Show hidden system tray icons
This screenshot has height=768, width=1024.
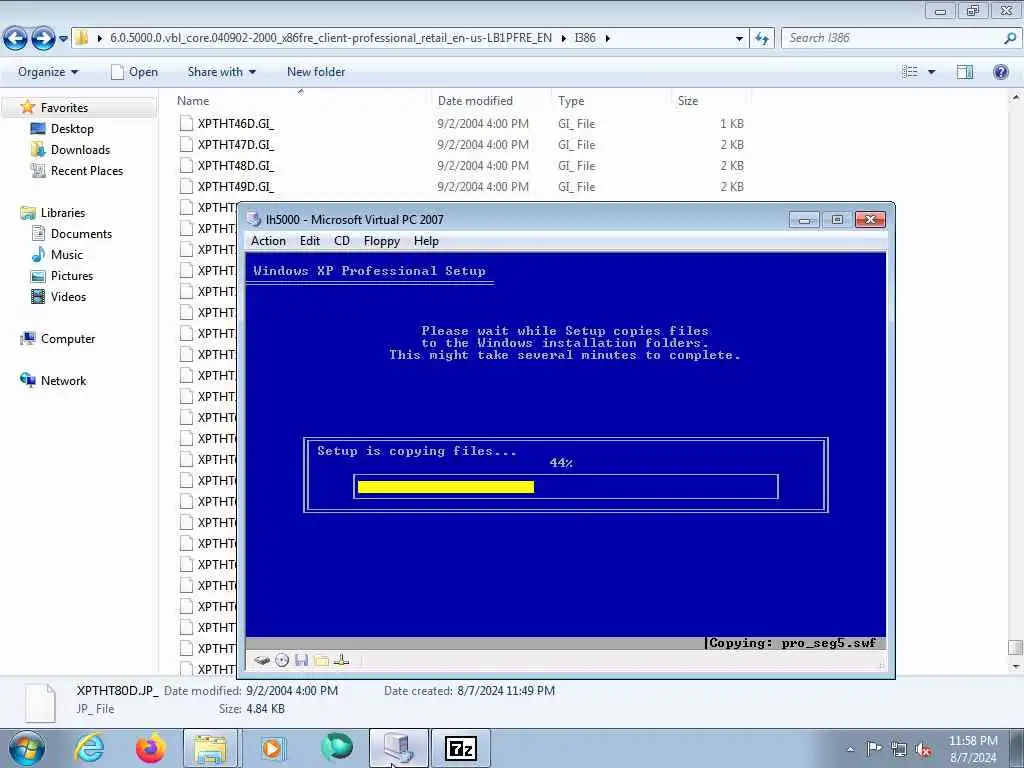(x=850, y=749)
